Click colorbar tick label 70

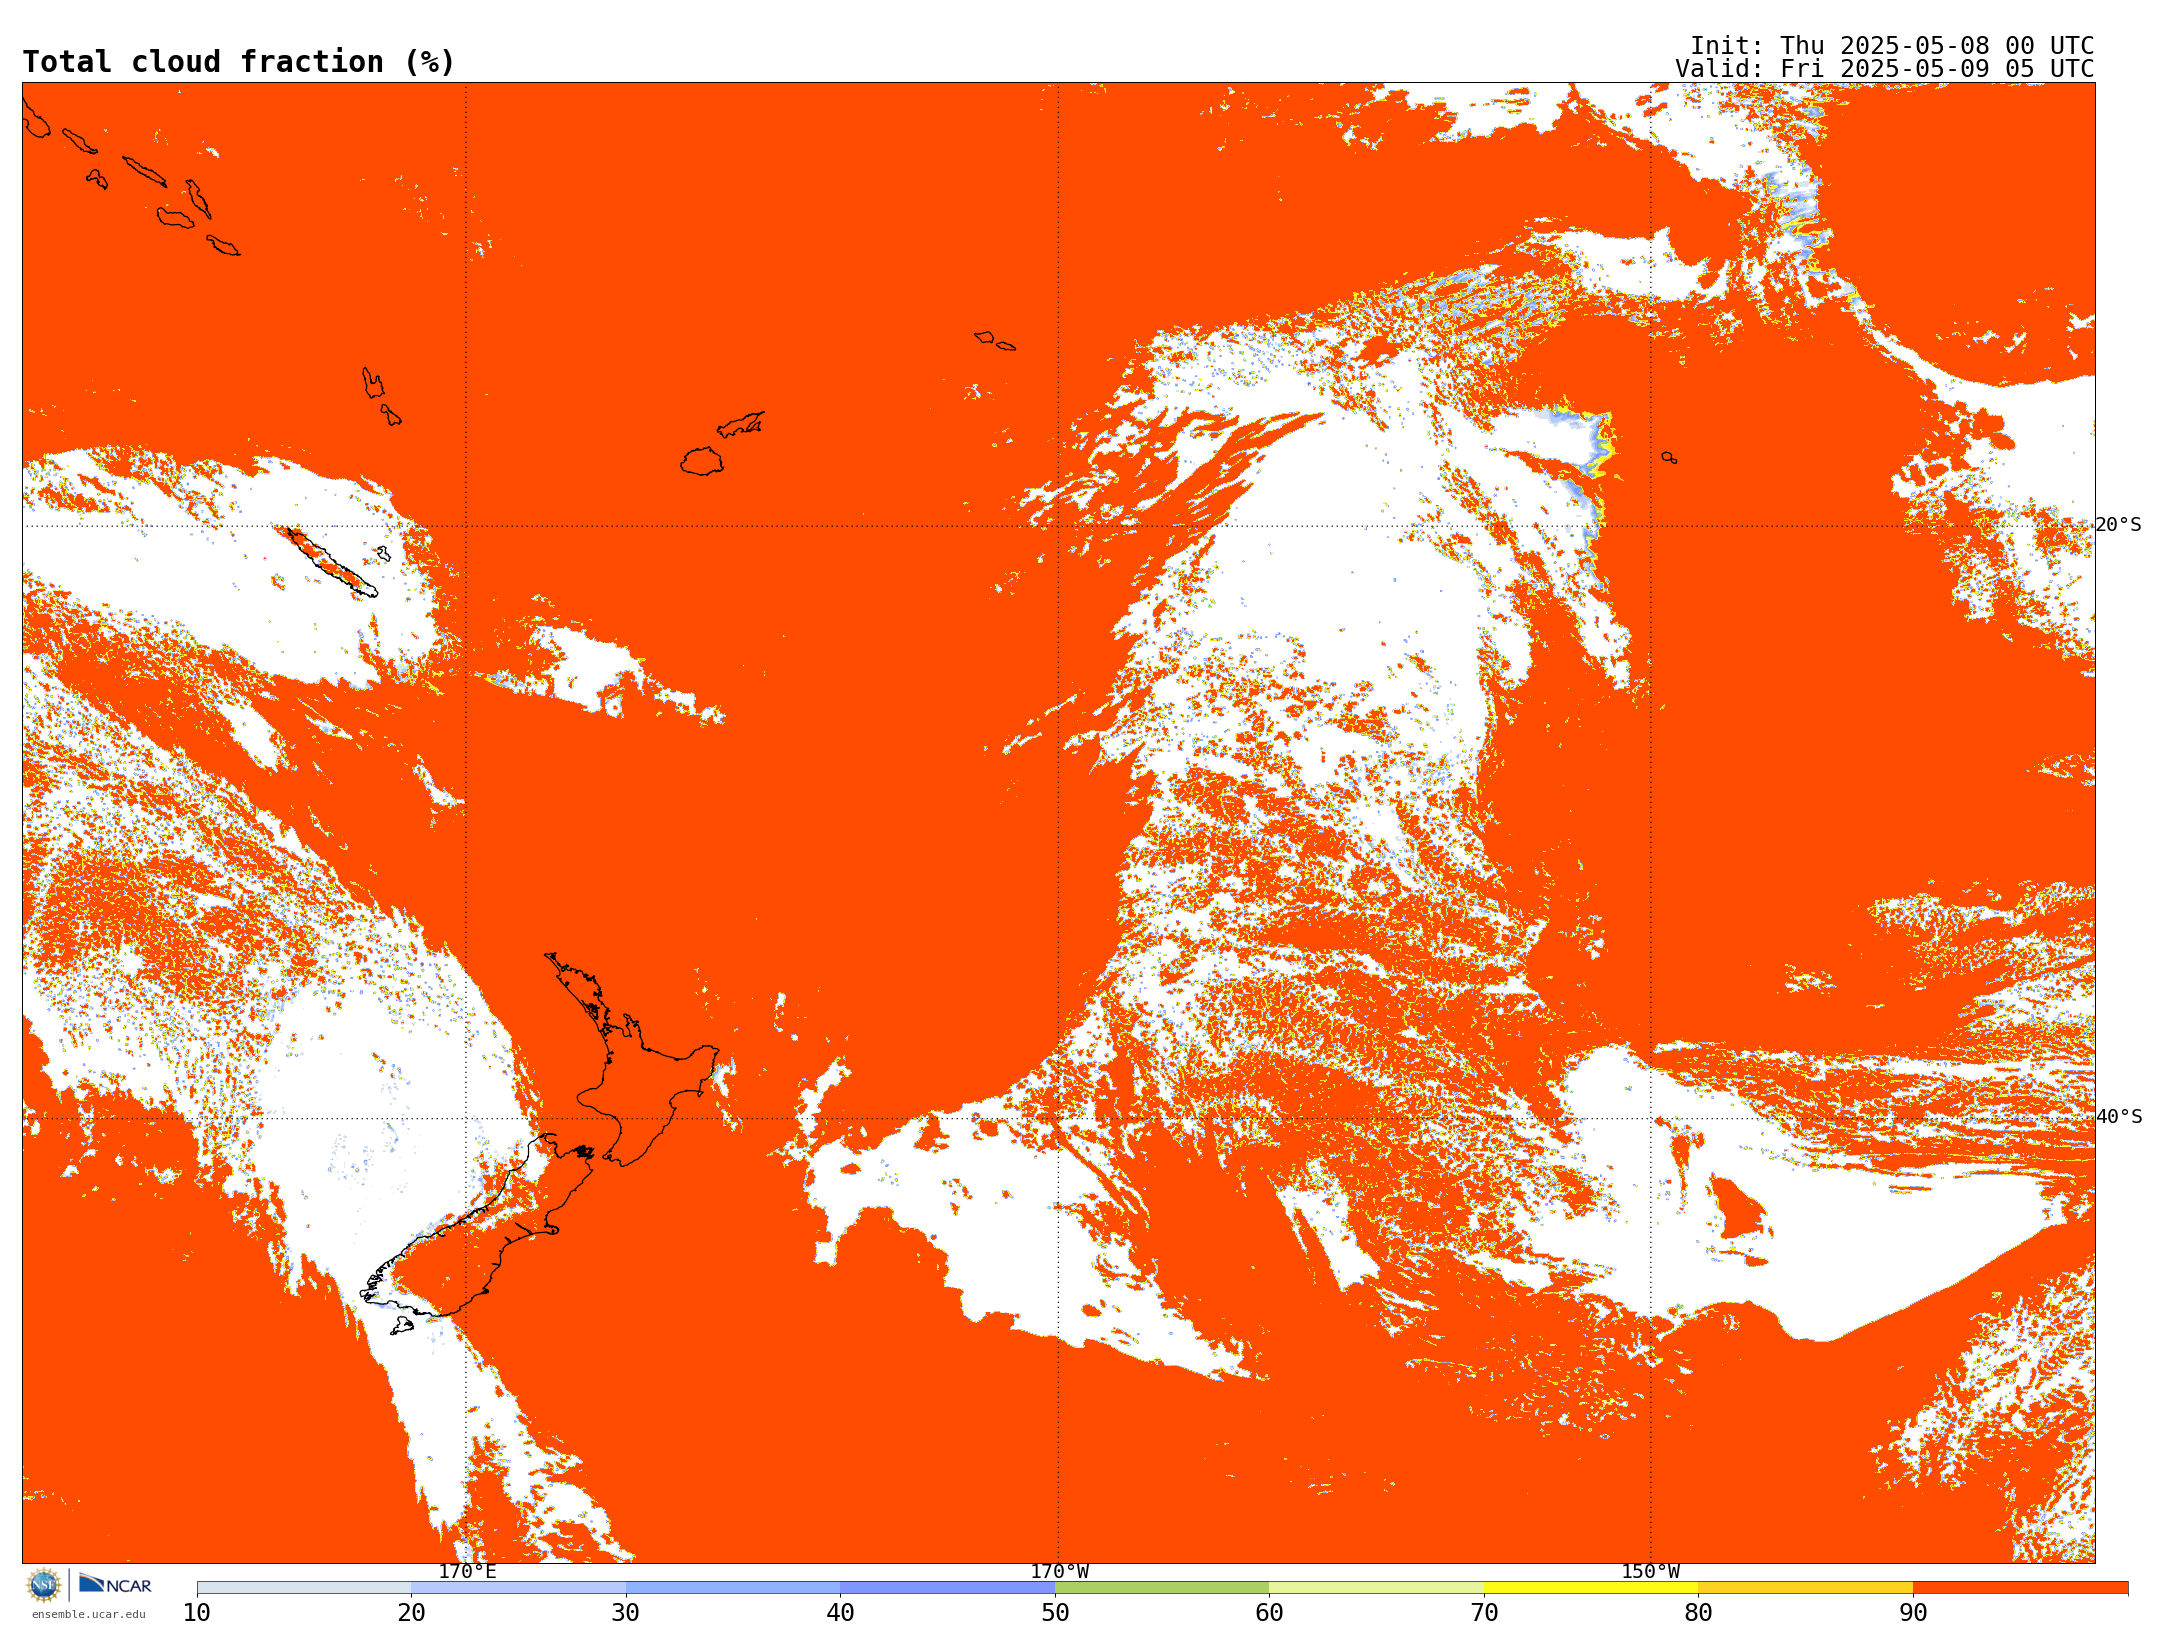1484,1612
